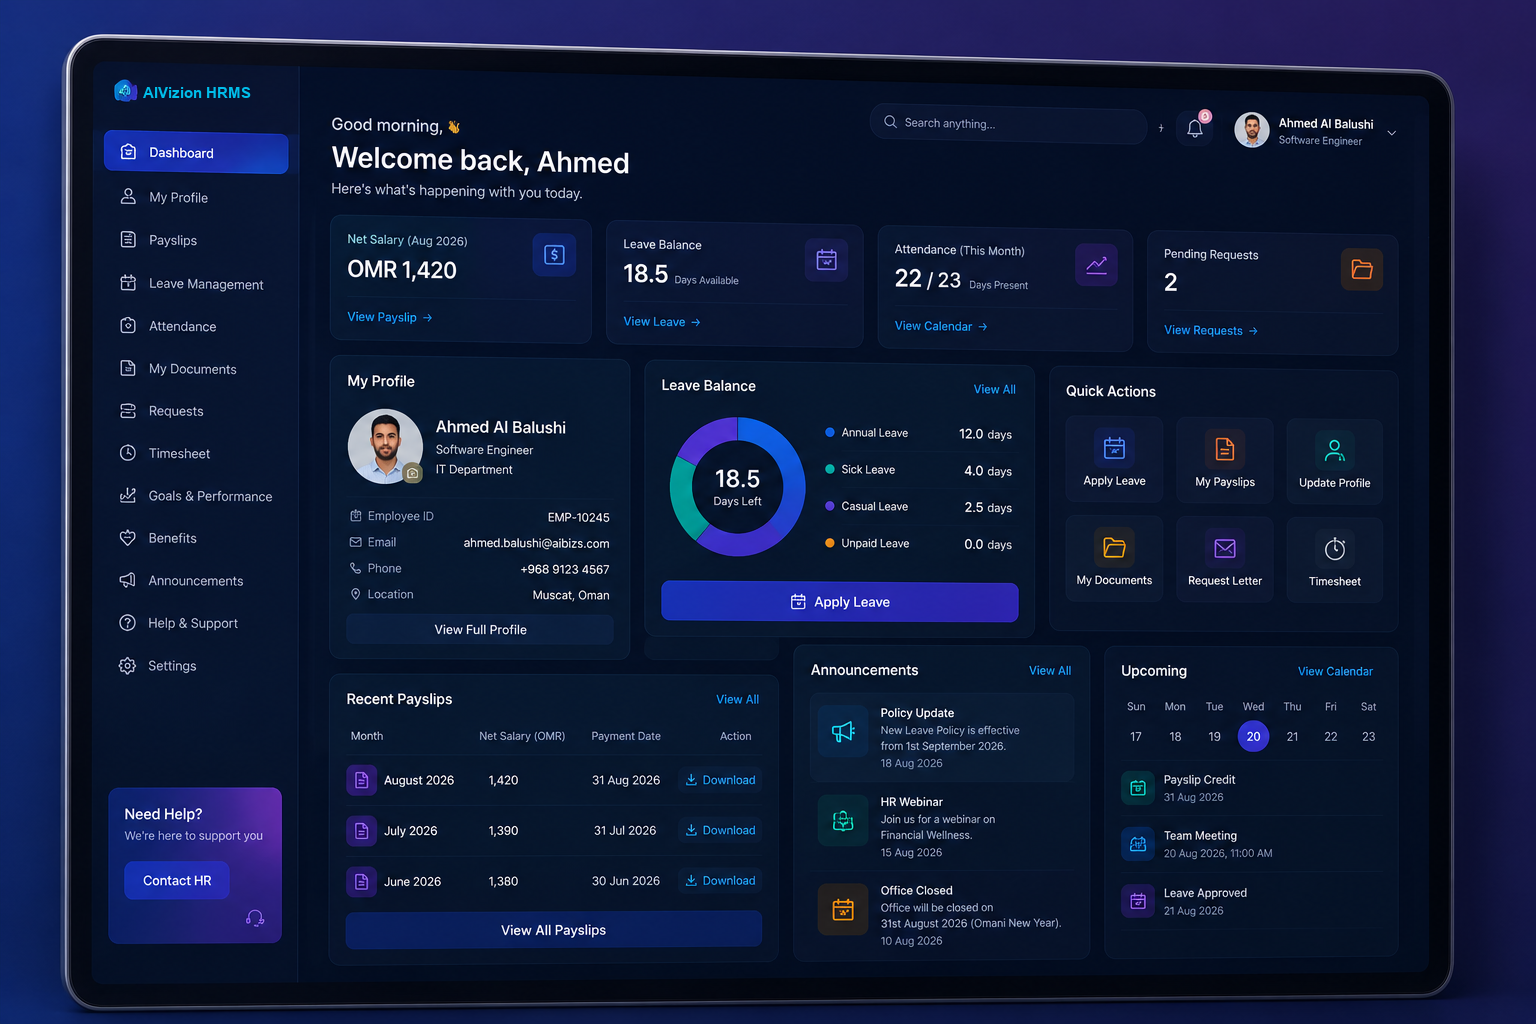Click the View Payslip link
The height and width of the screenshot is (1024, 1536).
[389, 317]
